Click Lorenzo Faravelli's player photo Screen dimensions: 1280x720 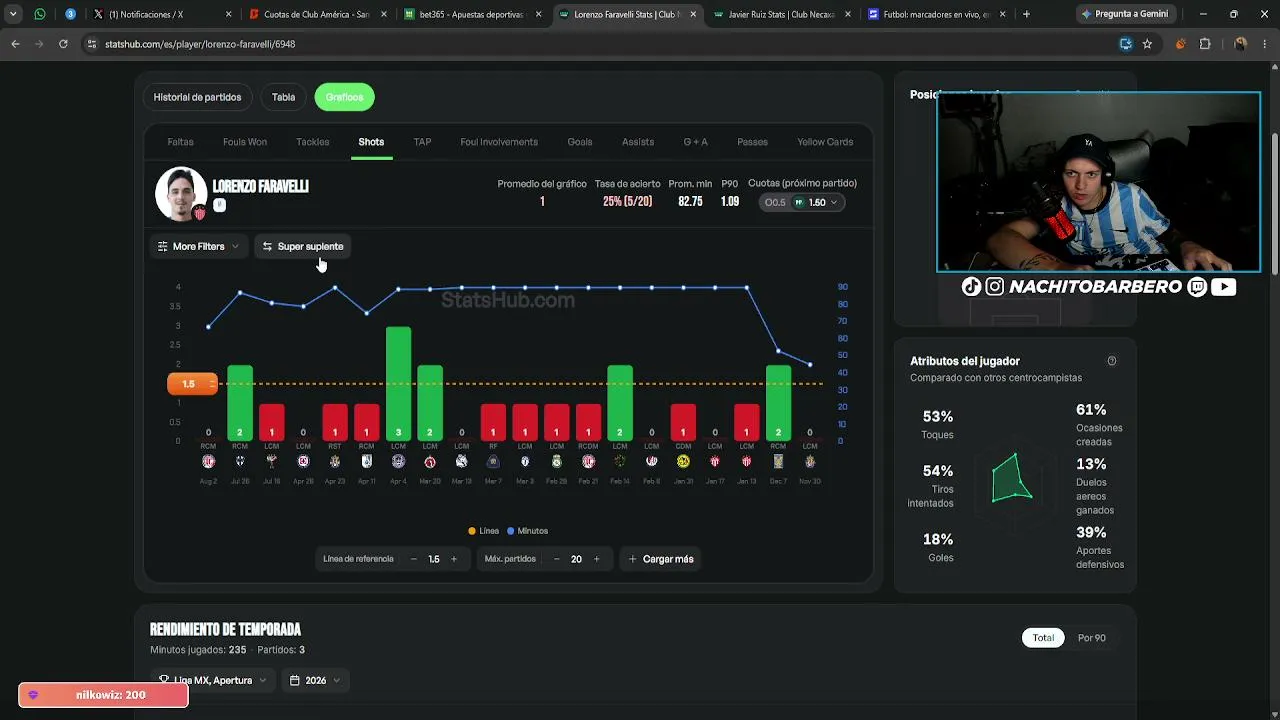(181, 193)
